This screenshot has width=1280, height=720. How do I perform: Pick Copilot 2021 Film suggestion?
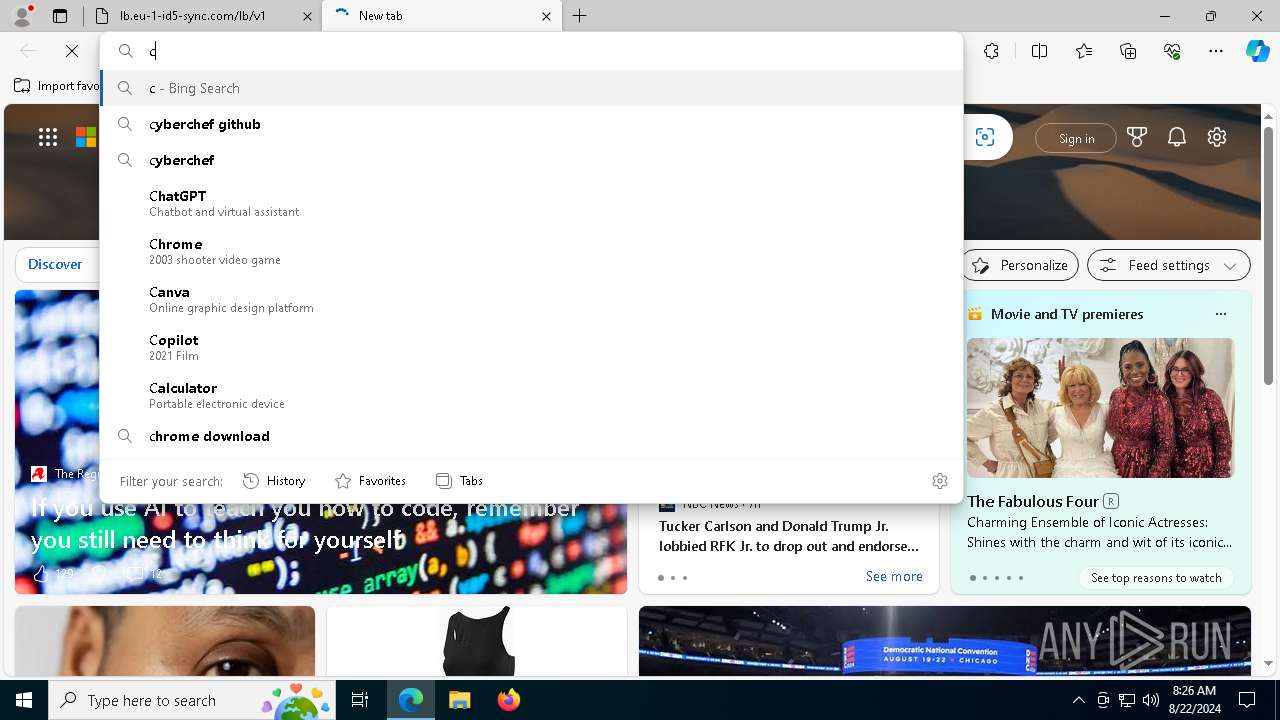[x=532, y=347]
